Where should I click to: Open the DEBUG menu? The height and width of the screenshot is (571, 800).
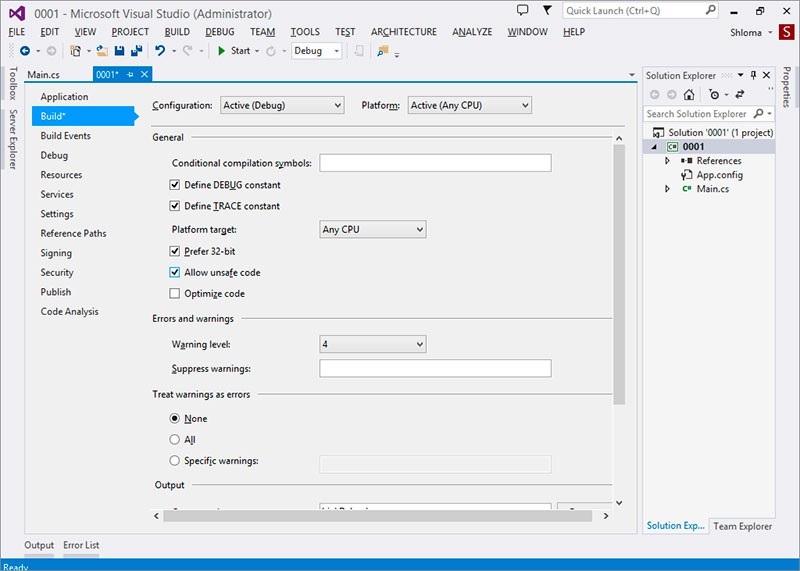220,32
